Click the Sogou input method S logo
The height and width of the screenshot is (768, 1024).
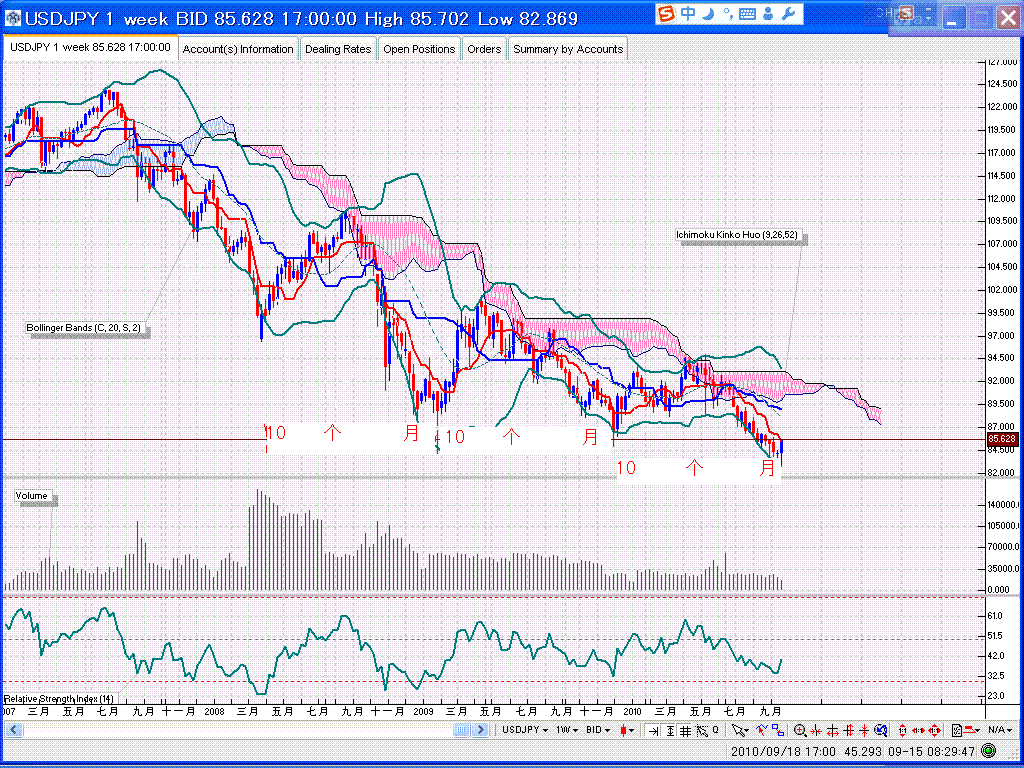(x=668, y=14)
